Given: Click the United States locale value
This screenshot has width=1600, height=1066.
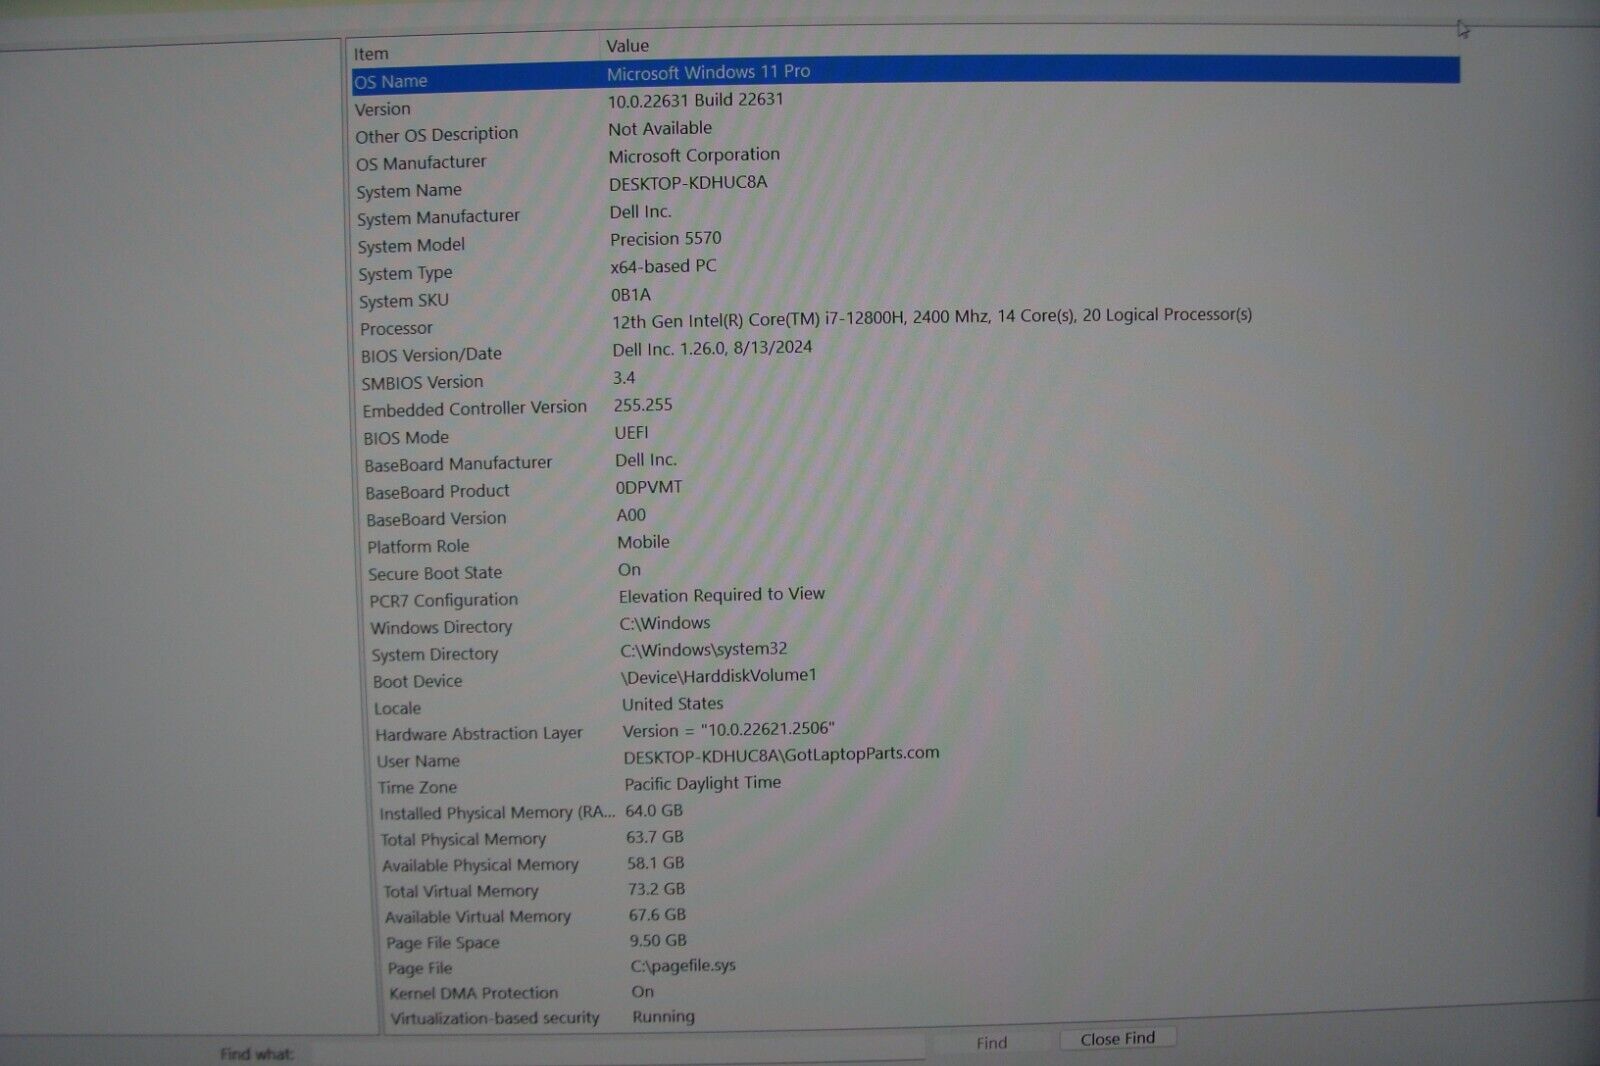Looking at the screenshot, I should (672, 704).
